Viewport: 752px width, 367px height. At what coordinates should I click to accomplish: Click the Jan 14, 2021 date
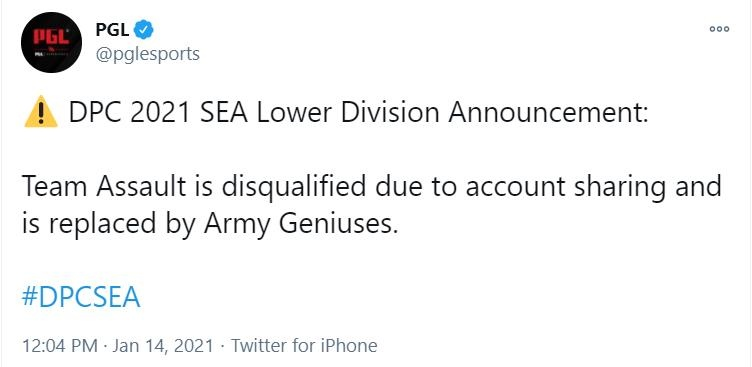[x=162, y=346]
